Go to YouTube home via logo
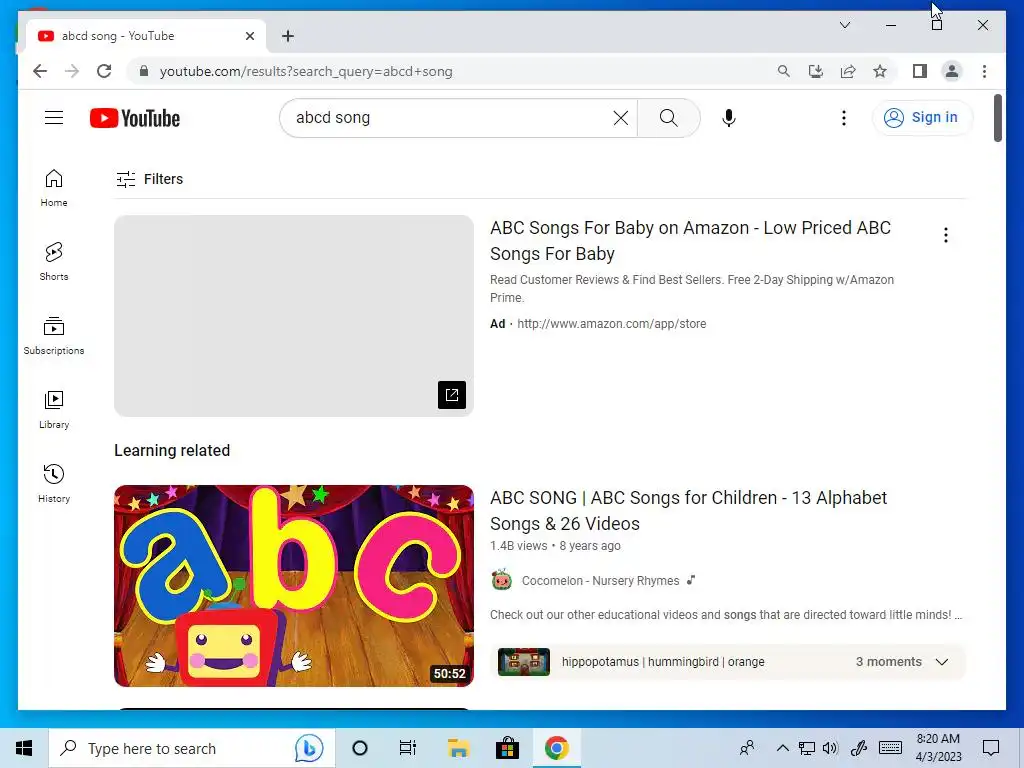The height and width of the screenshot is (768, 1024). pyautogui.click(x=135, y=118)
